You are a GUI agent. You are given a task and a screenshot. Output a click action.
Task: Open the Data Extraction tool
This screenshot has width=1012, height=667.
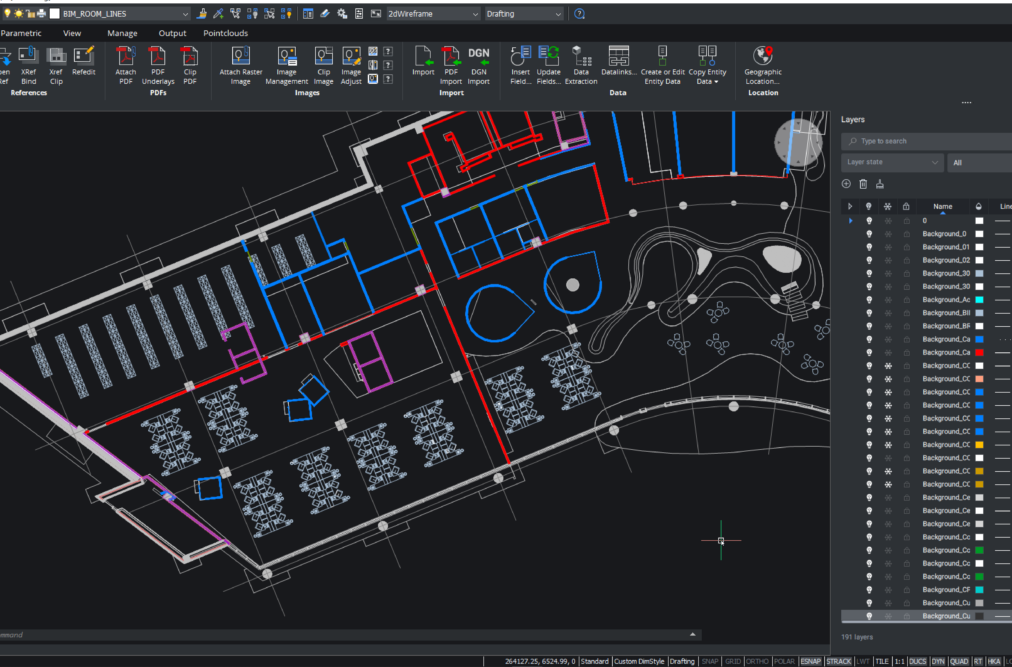580,57
